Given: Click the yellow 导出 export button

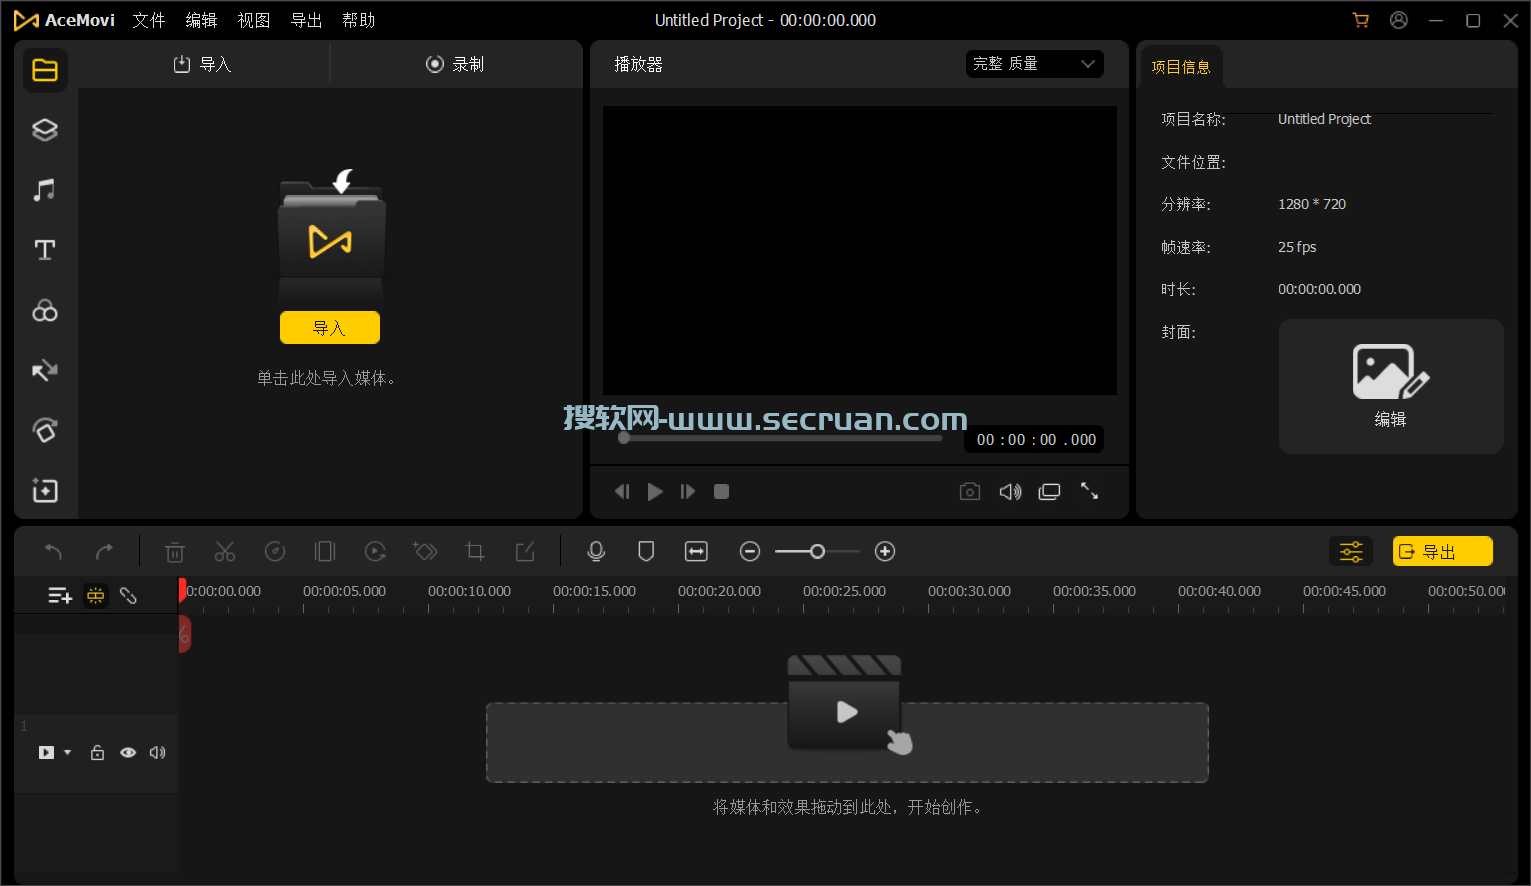Looking at the screenshot, I should point(1443,551).
